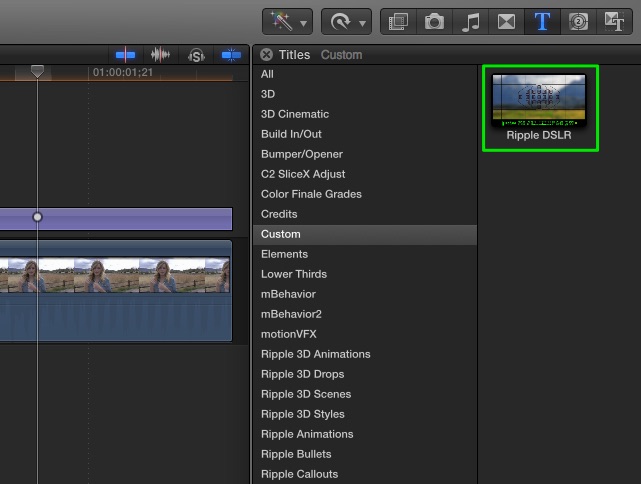
Task: Open the Transitions browser
Action: (x=505, y=21)
